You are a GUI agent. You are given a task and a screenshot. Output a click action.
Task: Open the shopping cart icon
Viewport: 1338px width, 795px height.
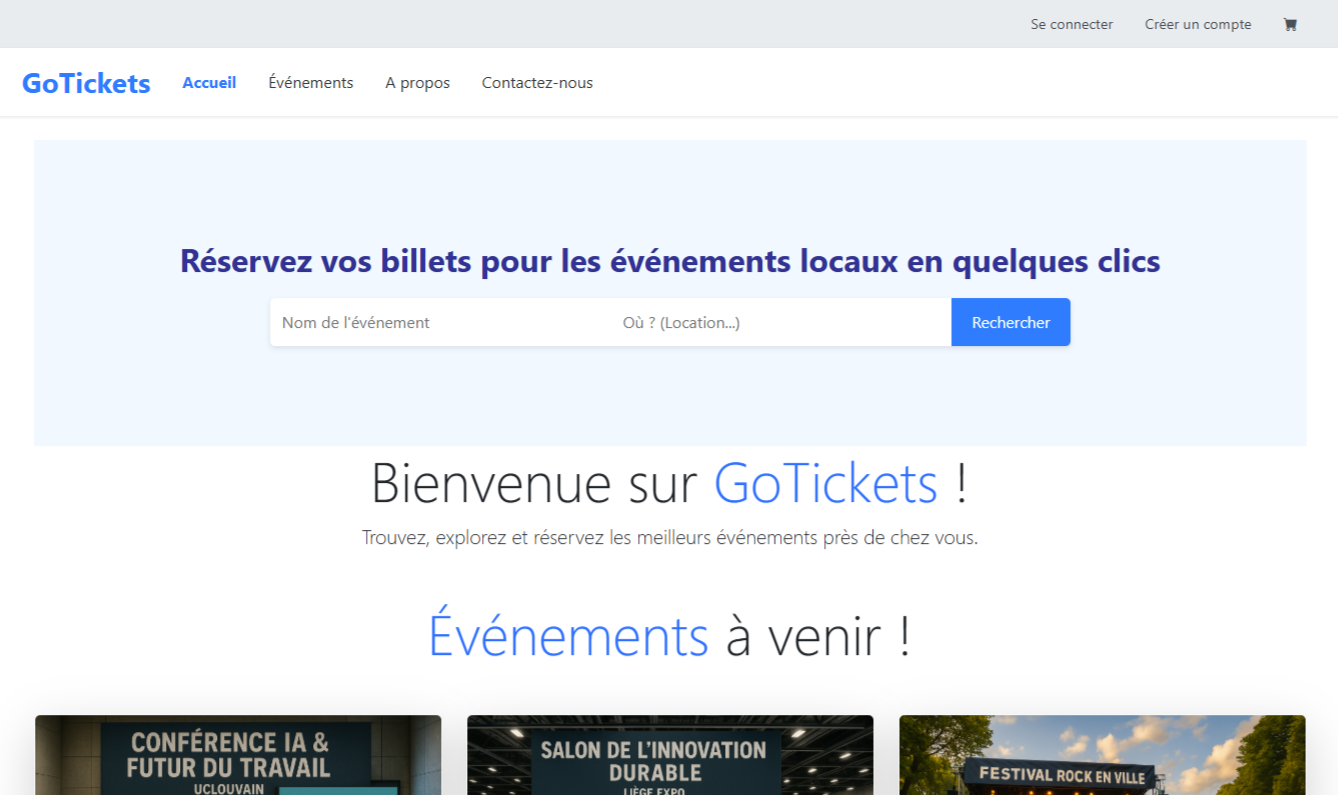pos(1290,24)
